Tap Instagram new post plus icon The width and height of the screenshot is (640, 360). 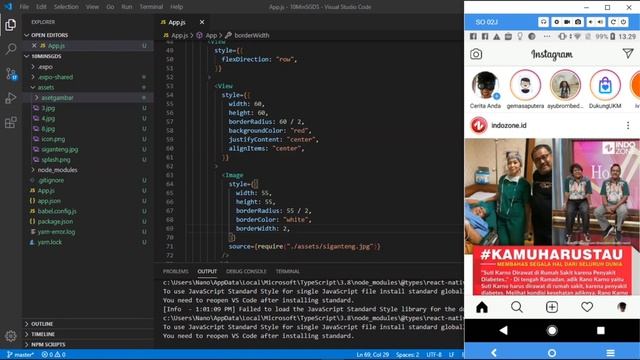[552, 307]
